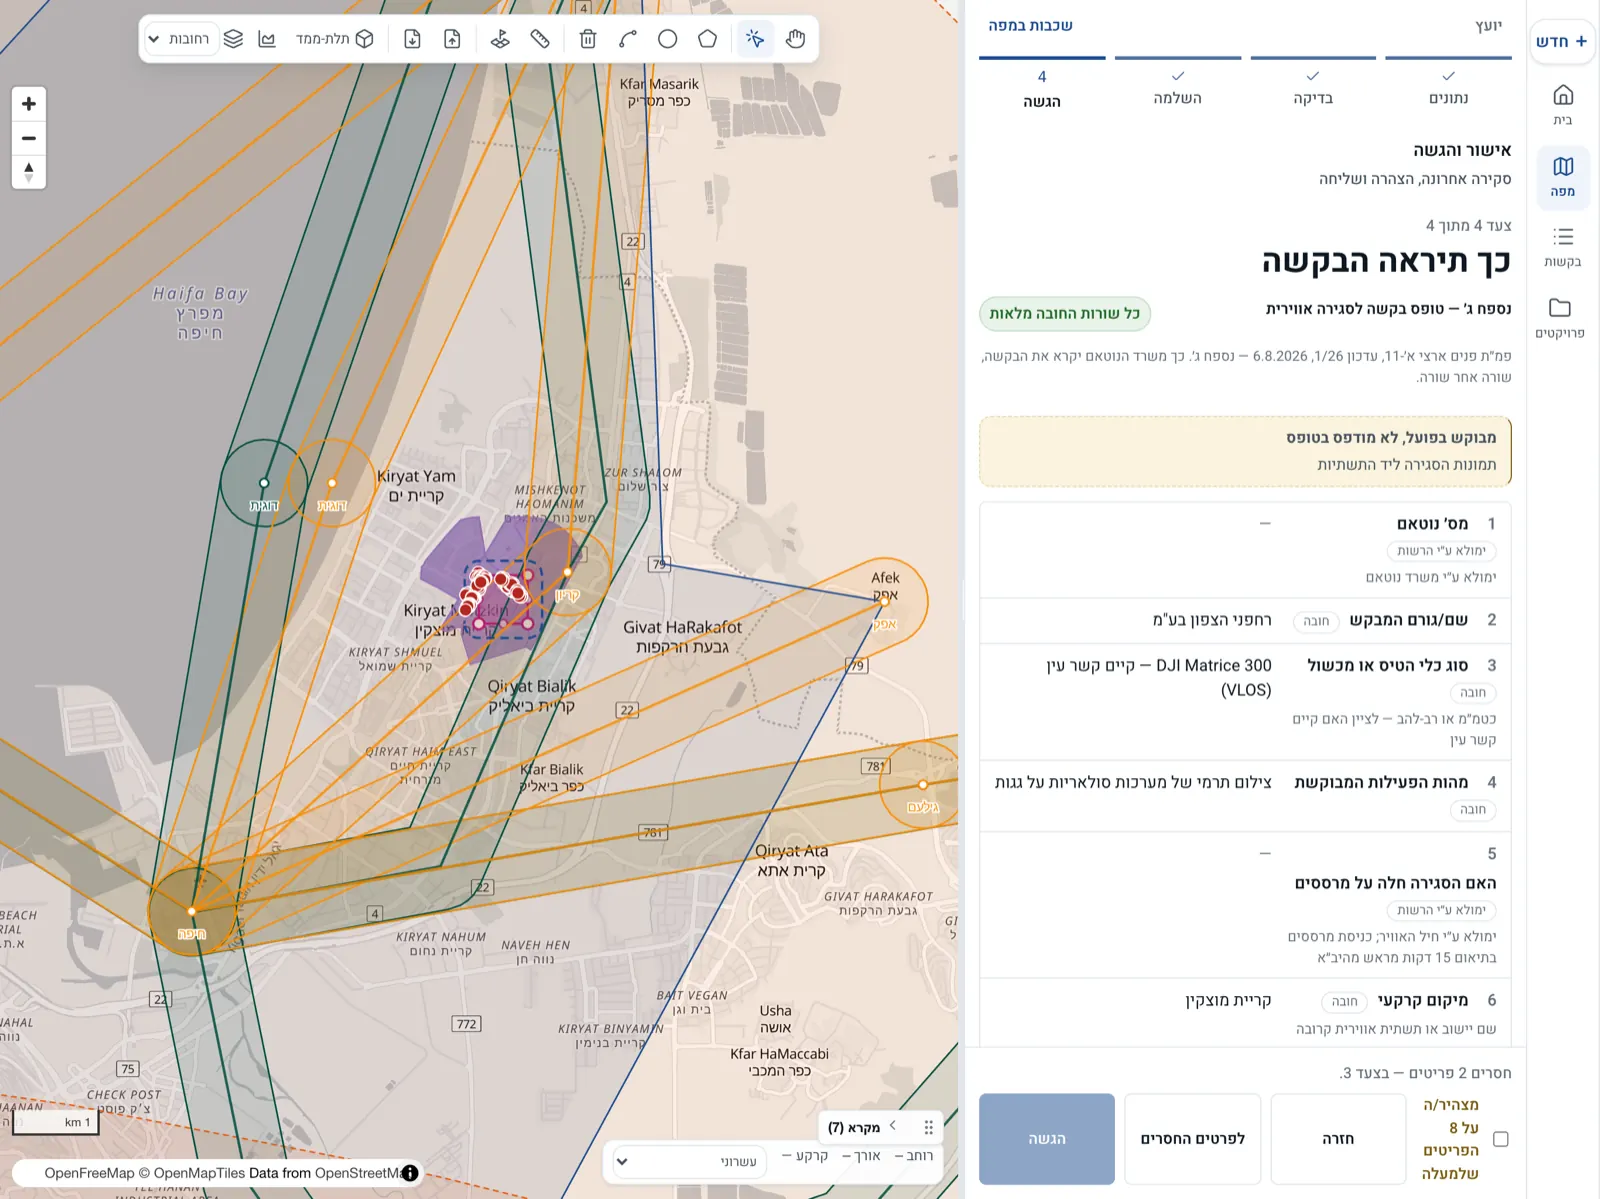Grab the legend drag handle dots
Image resolution: width=1600 pixels, height=1199 pixels.
pyautogui.click(x=928, y=1127)
